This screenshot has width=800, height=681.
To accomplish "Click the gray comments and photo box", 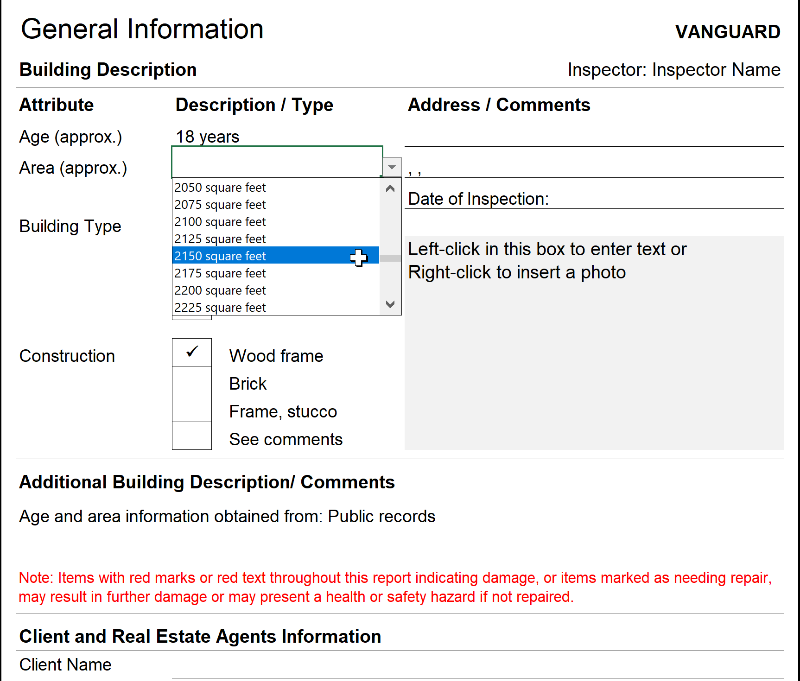I will tap(593, 350).
